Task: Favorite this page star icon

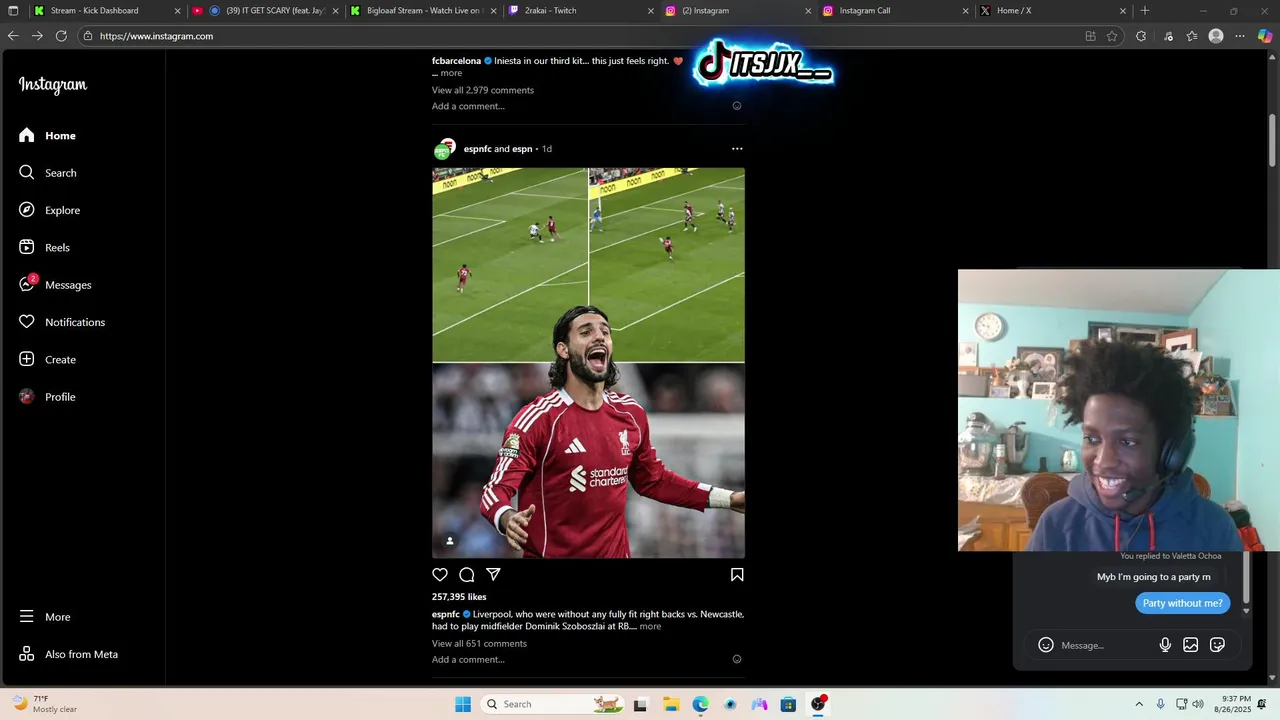Action: tap(1112, 36)
